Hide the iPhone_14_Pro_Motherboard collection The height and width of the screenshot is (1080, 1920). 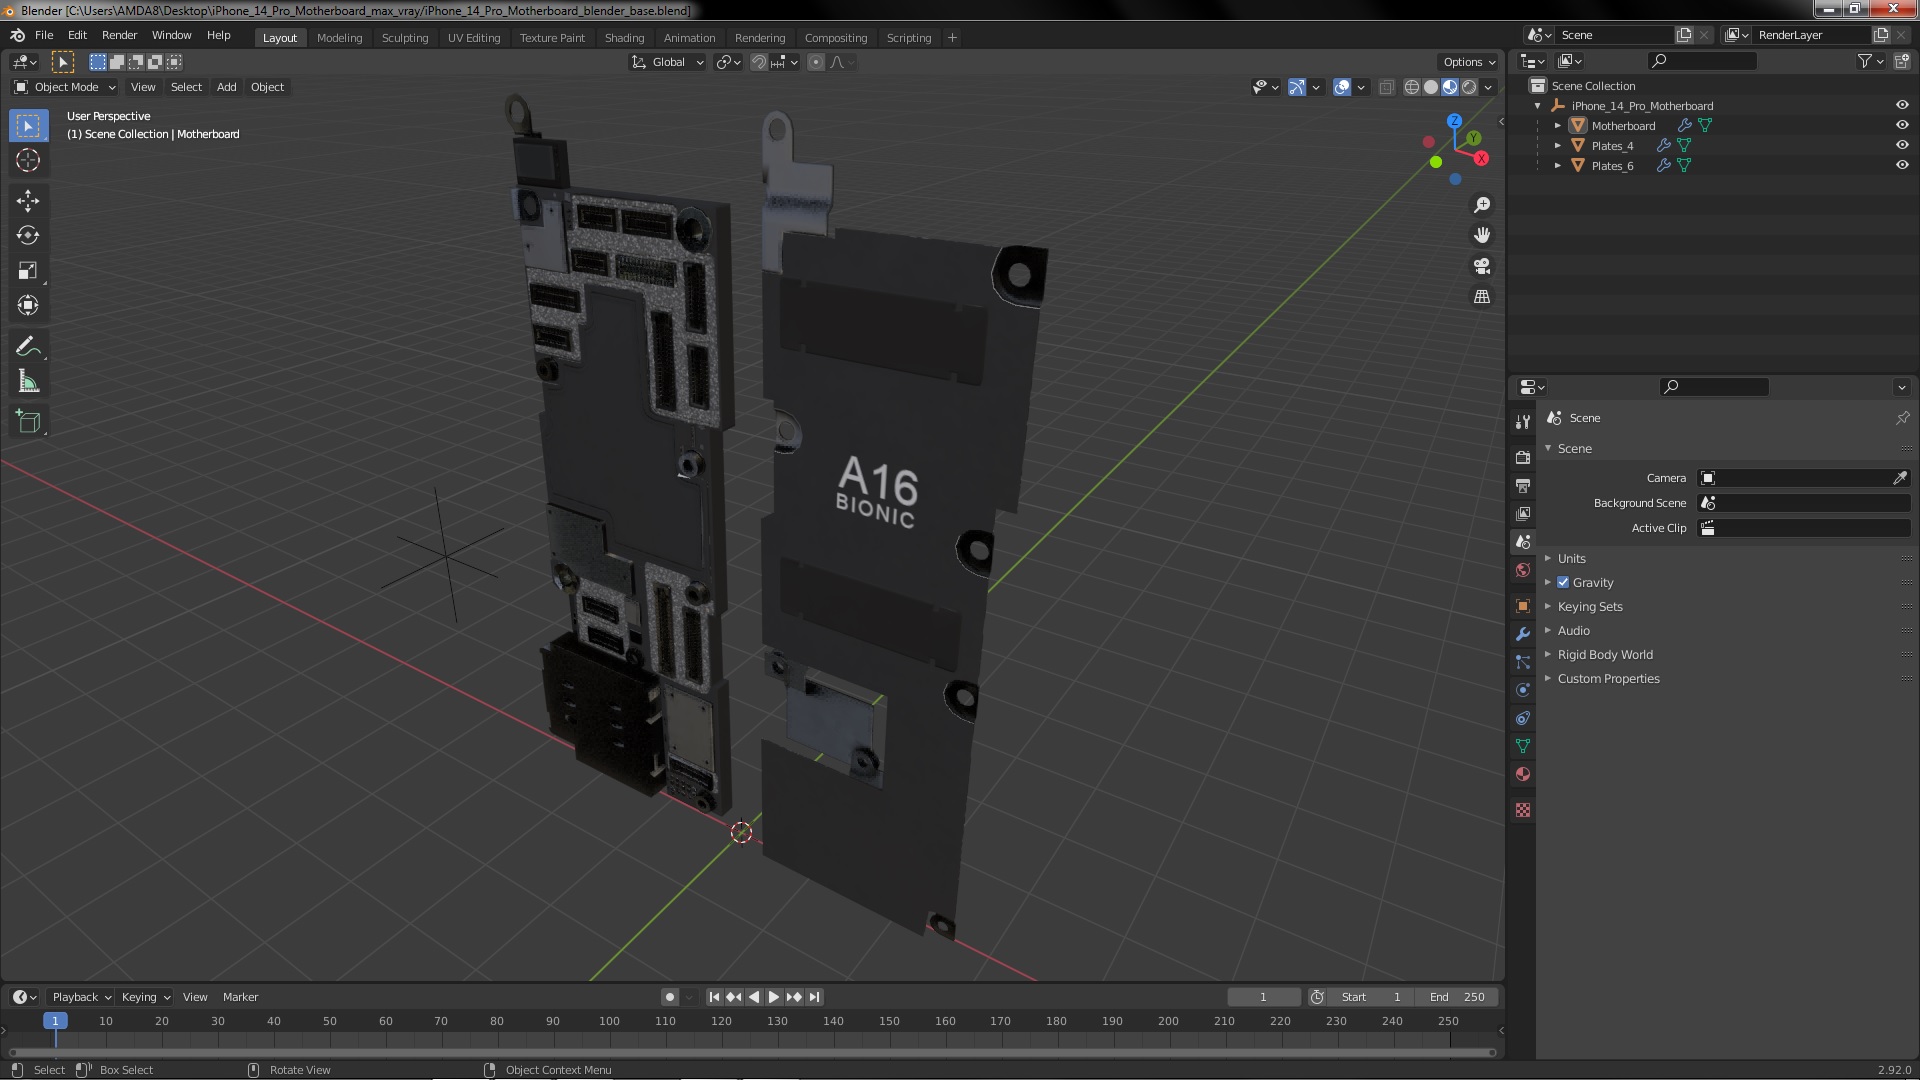tap(1902, 105)
